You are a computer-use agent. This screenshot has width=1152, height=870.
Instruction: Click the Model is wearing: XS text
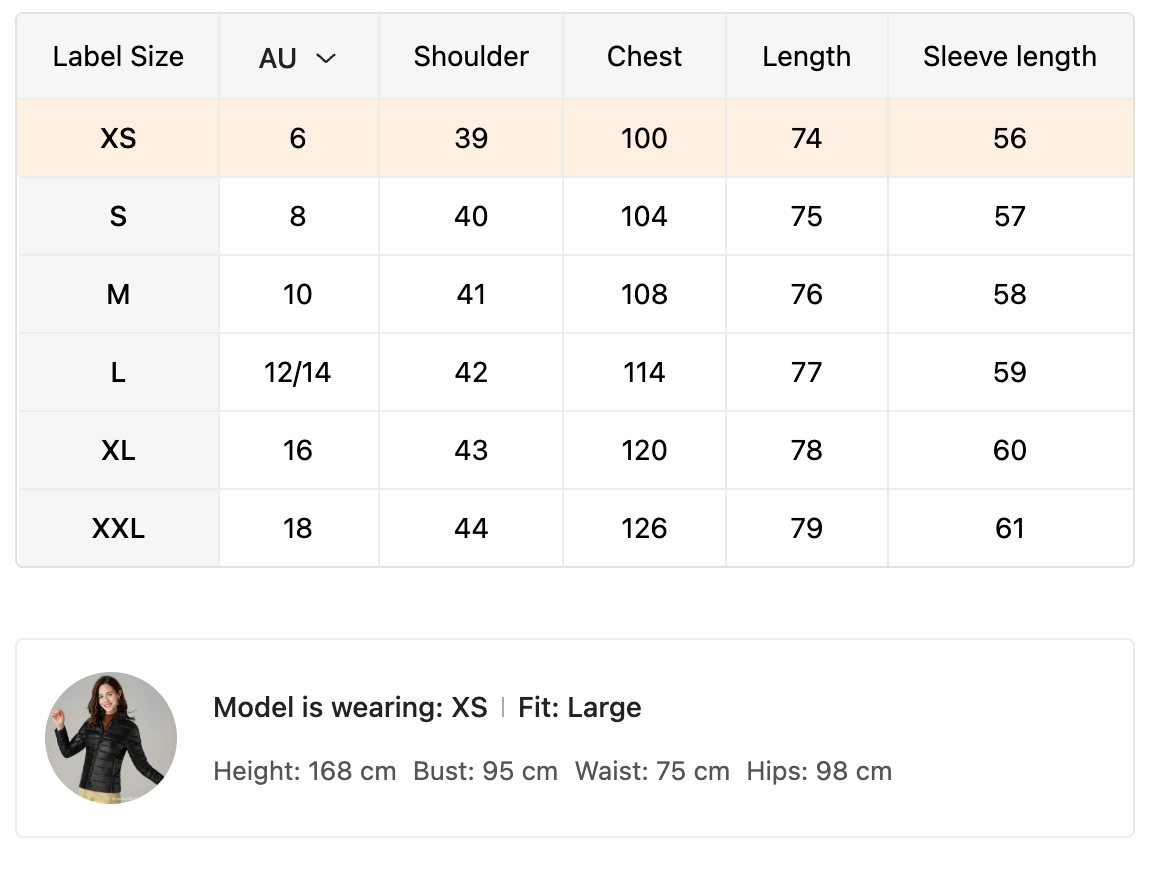pos(350,708)
